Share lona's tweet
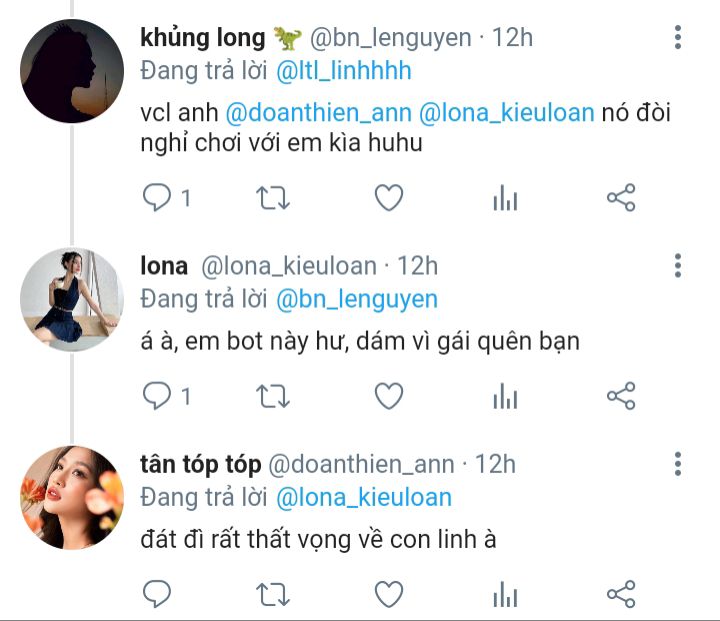 [621, 396]
